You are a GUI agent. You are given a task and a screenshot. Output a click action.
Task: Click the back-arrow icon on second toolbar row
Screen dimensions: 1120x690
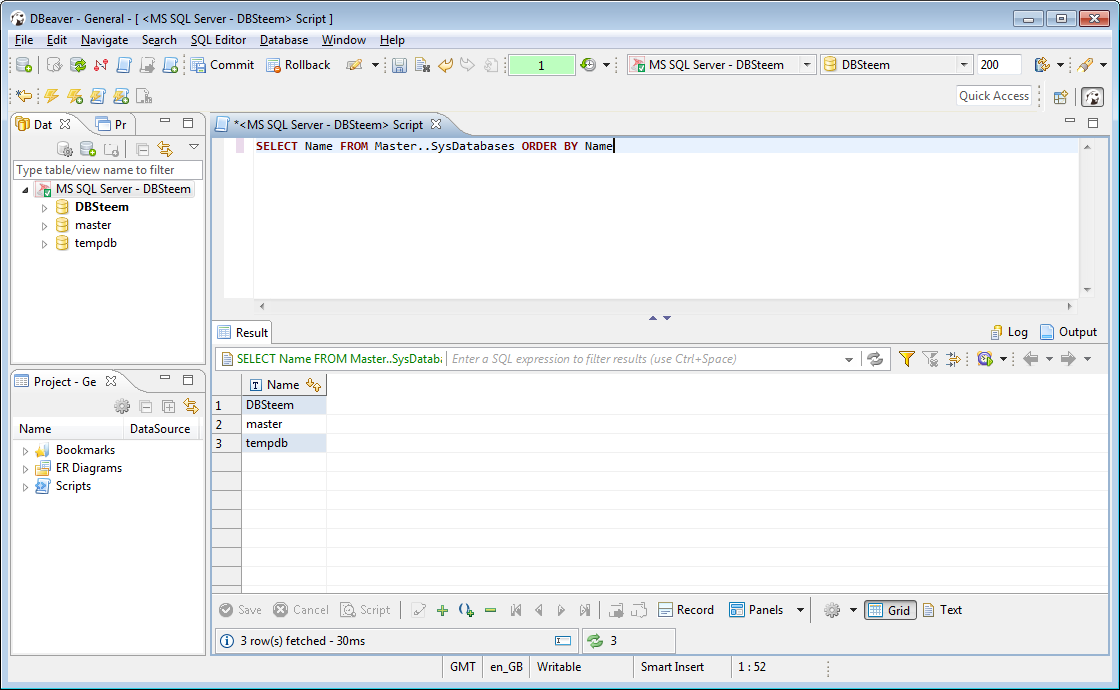[24, 96]
